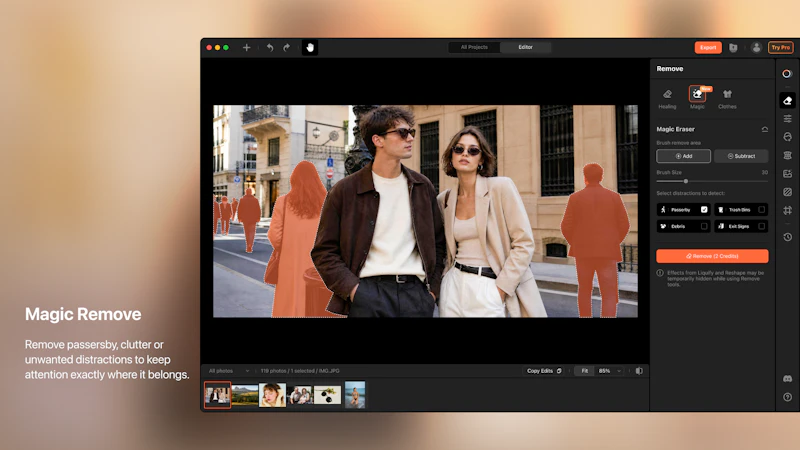Activate the hand pan tool
This screenshot has width=800, height=450.
(x=310, y=47)
